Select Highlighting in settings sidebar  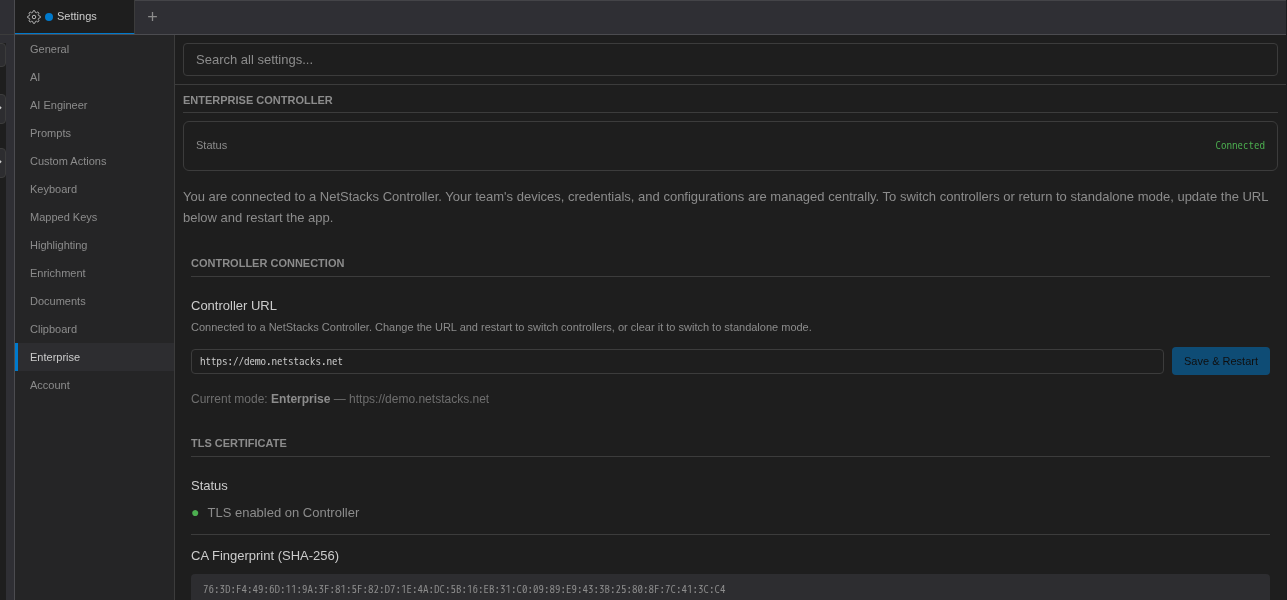coord(95,245)
